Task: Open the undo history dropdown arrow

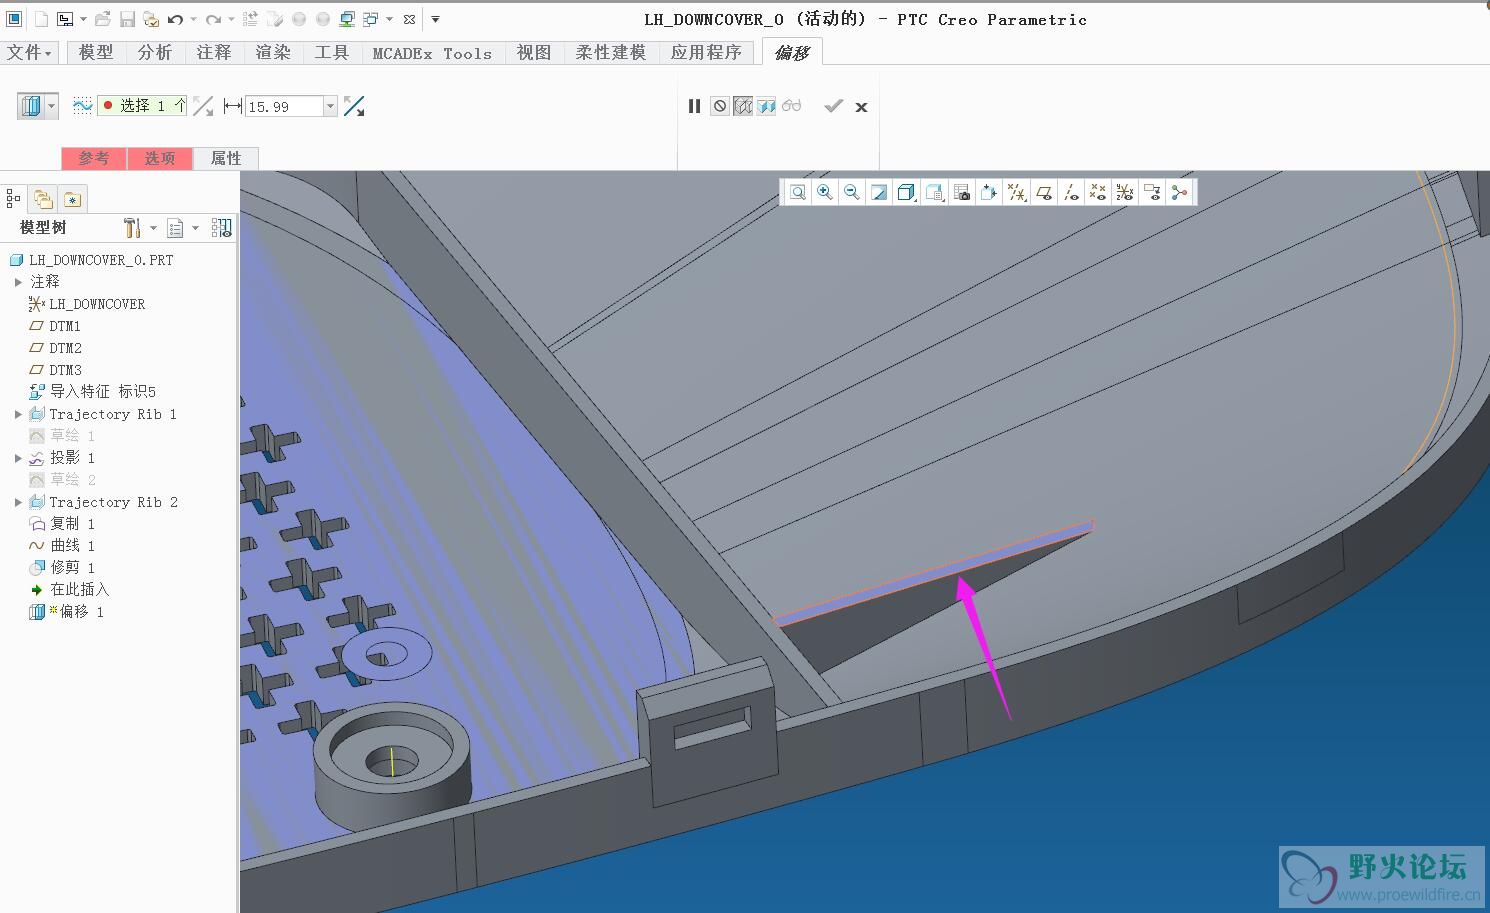Action: pos(194,19)
